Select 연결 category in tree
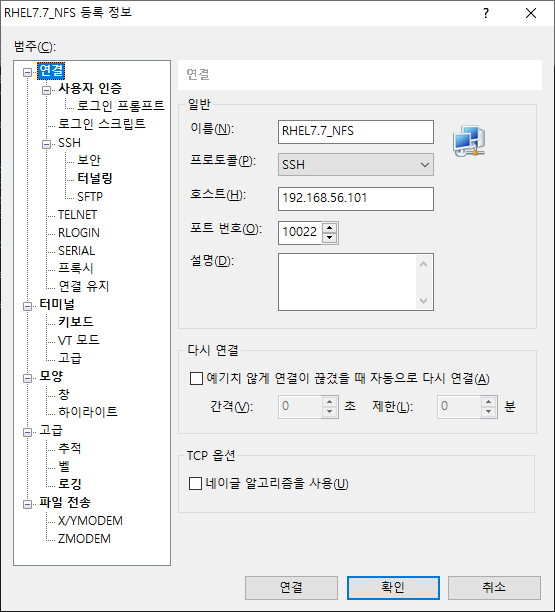Viewport: 555px width, 612px height. [x=51, y=71]
